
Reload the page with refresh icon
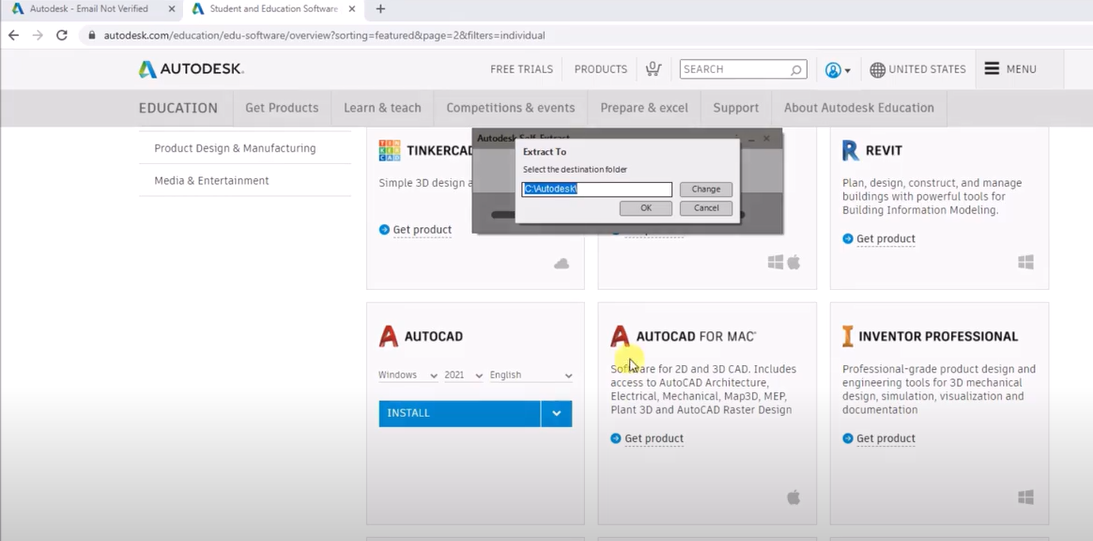62,35
